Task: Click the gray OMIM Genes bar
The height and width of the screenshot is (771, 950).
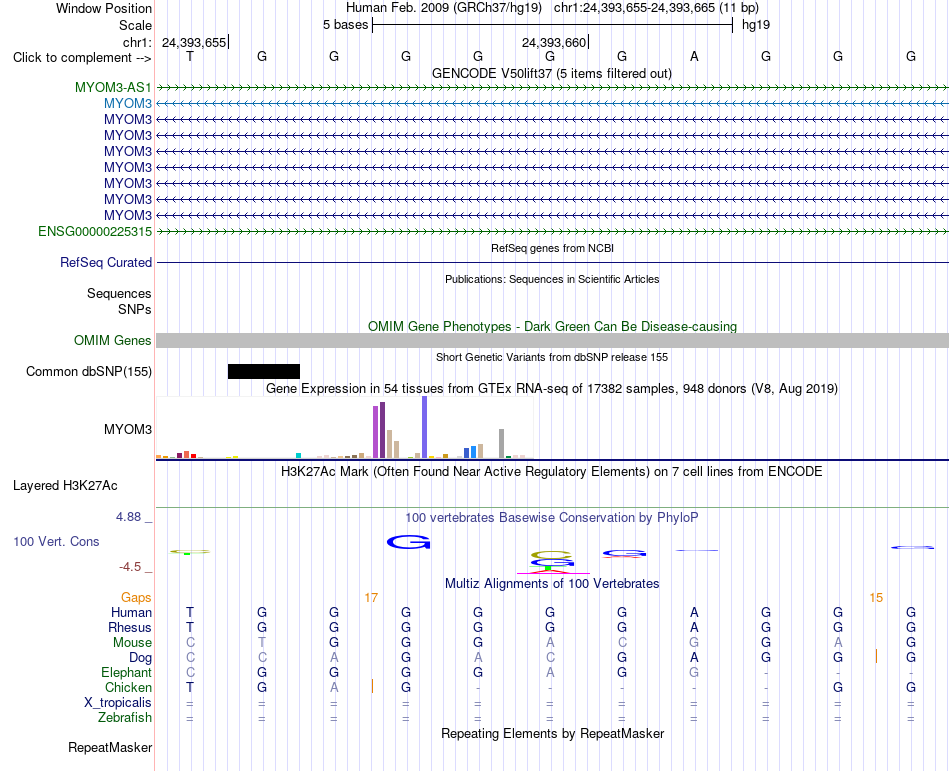Action: point(552,340)
